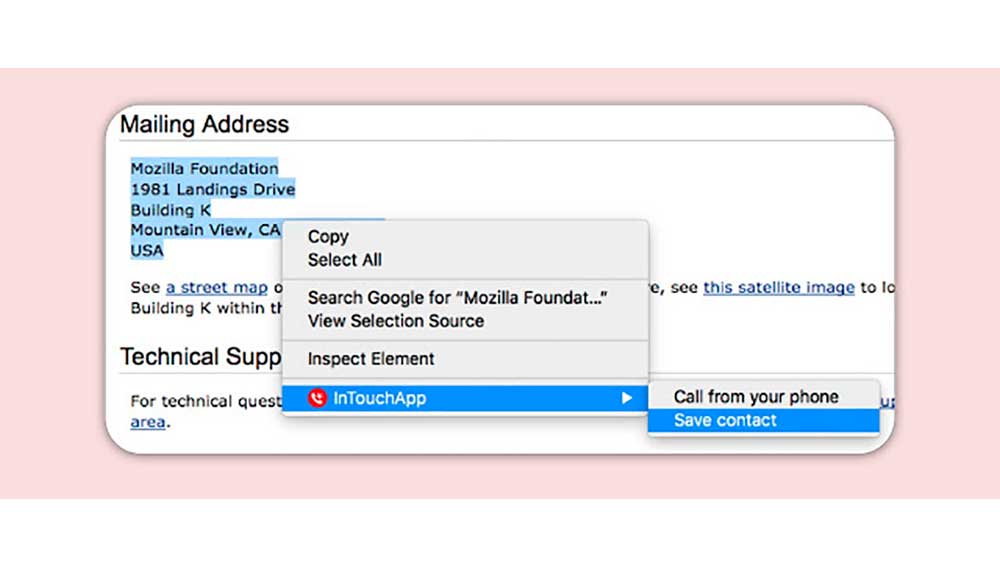This screenshot has height=567, width=1000.
Task: Click the highlighted "Mozilla Foundation" text
Action: tap(205, 168)
